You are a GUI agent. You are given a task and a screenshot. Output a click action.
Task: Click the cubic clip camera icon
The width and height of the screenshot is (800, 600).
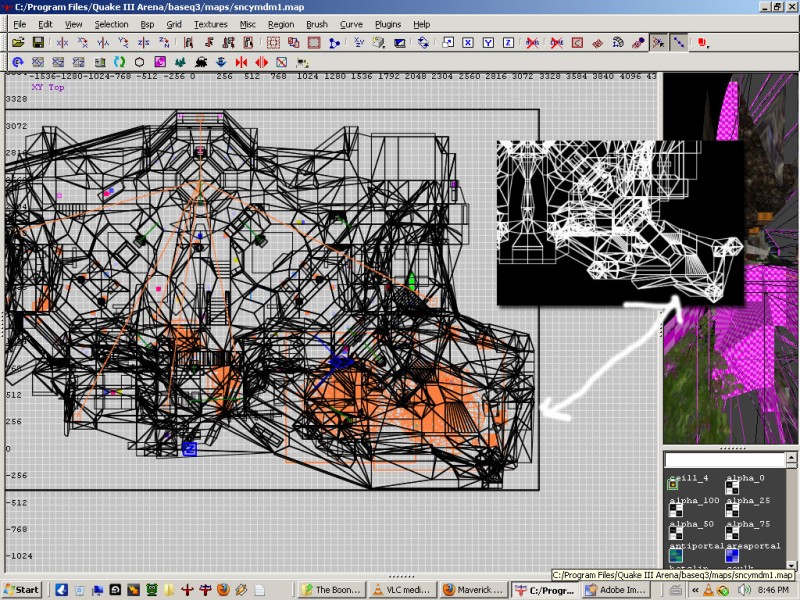[x=399, y=43]
